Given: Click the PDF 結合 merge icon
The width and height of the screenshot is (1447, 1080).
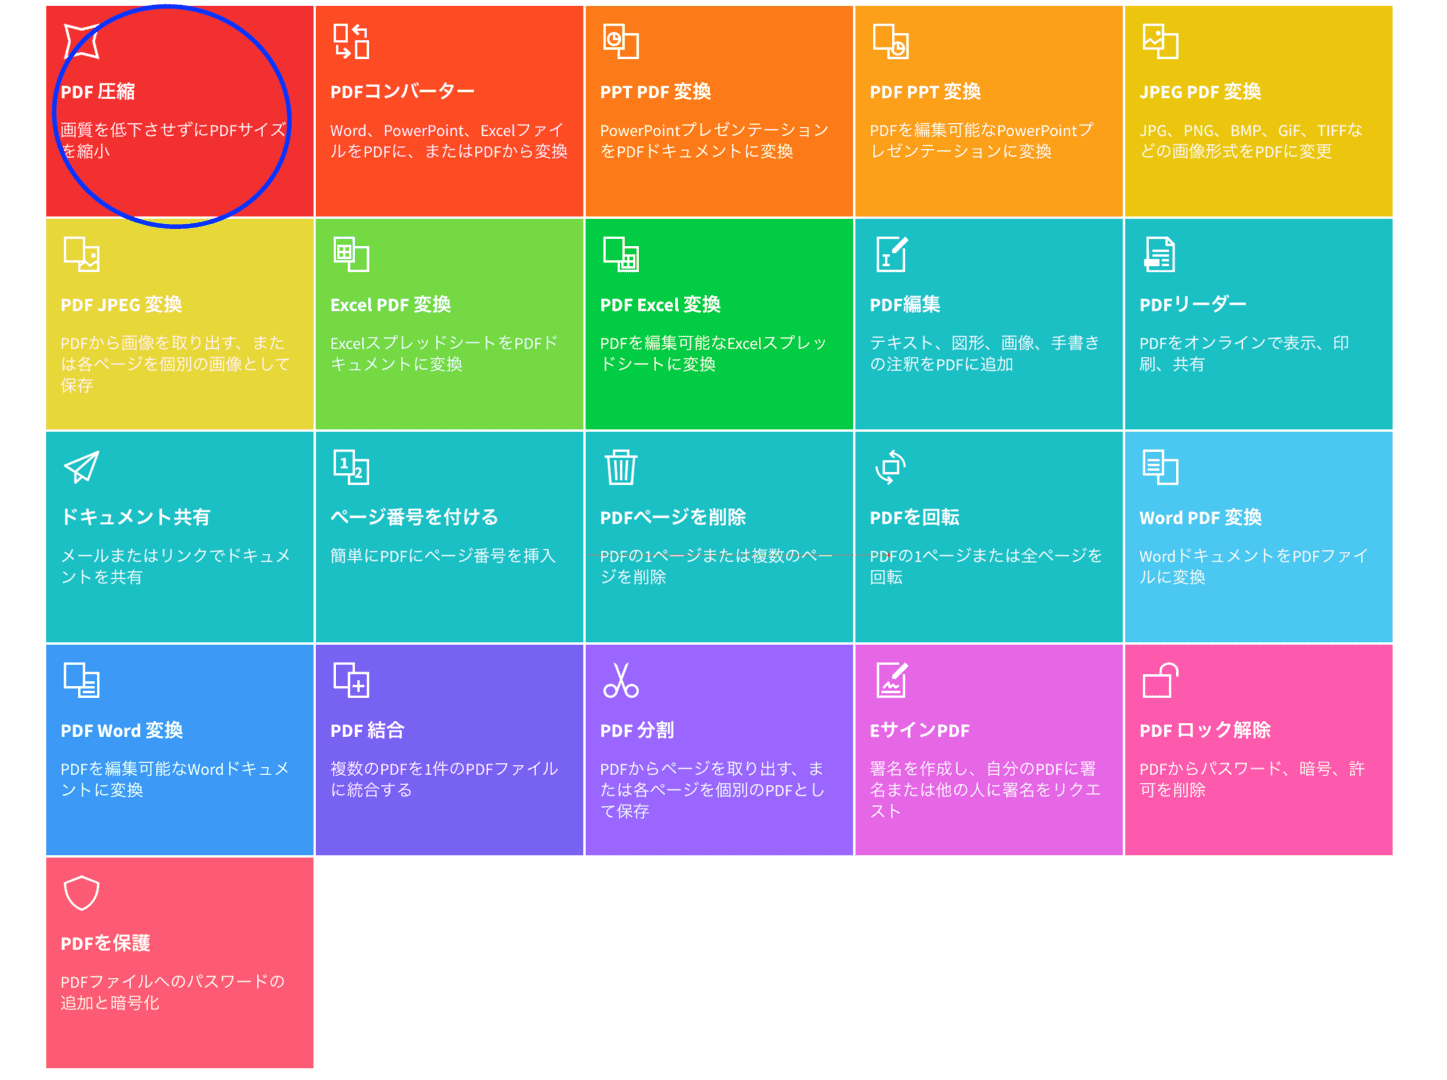Looking at the screenshot, I should 351,680.
